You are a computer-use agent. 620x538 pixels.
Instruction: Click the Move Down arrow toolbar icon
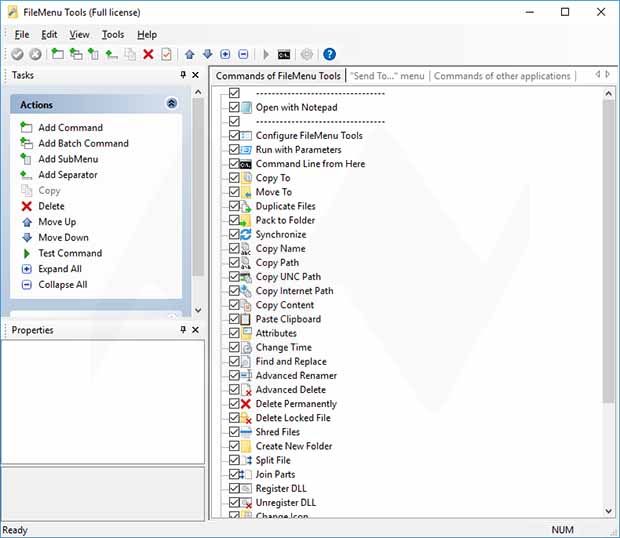(x=207, y=54)
